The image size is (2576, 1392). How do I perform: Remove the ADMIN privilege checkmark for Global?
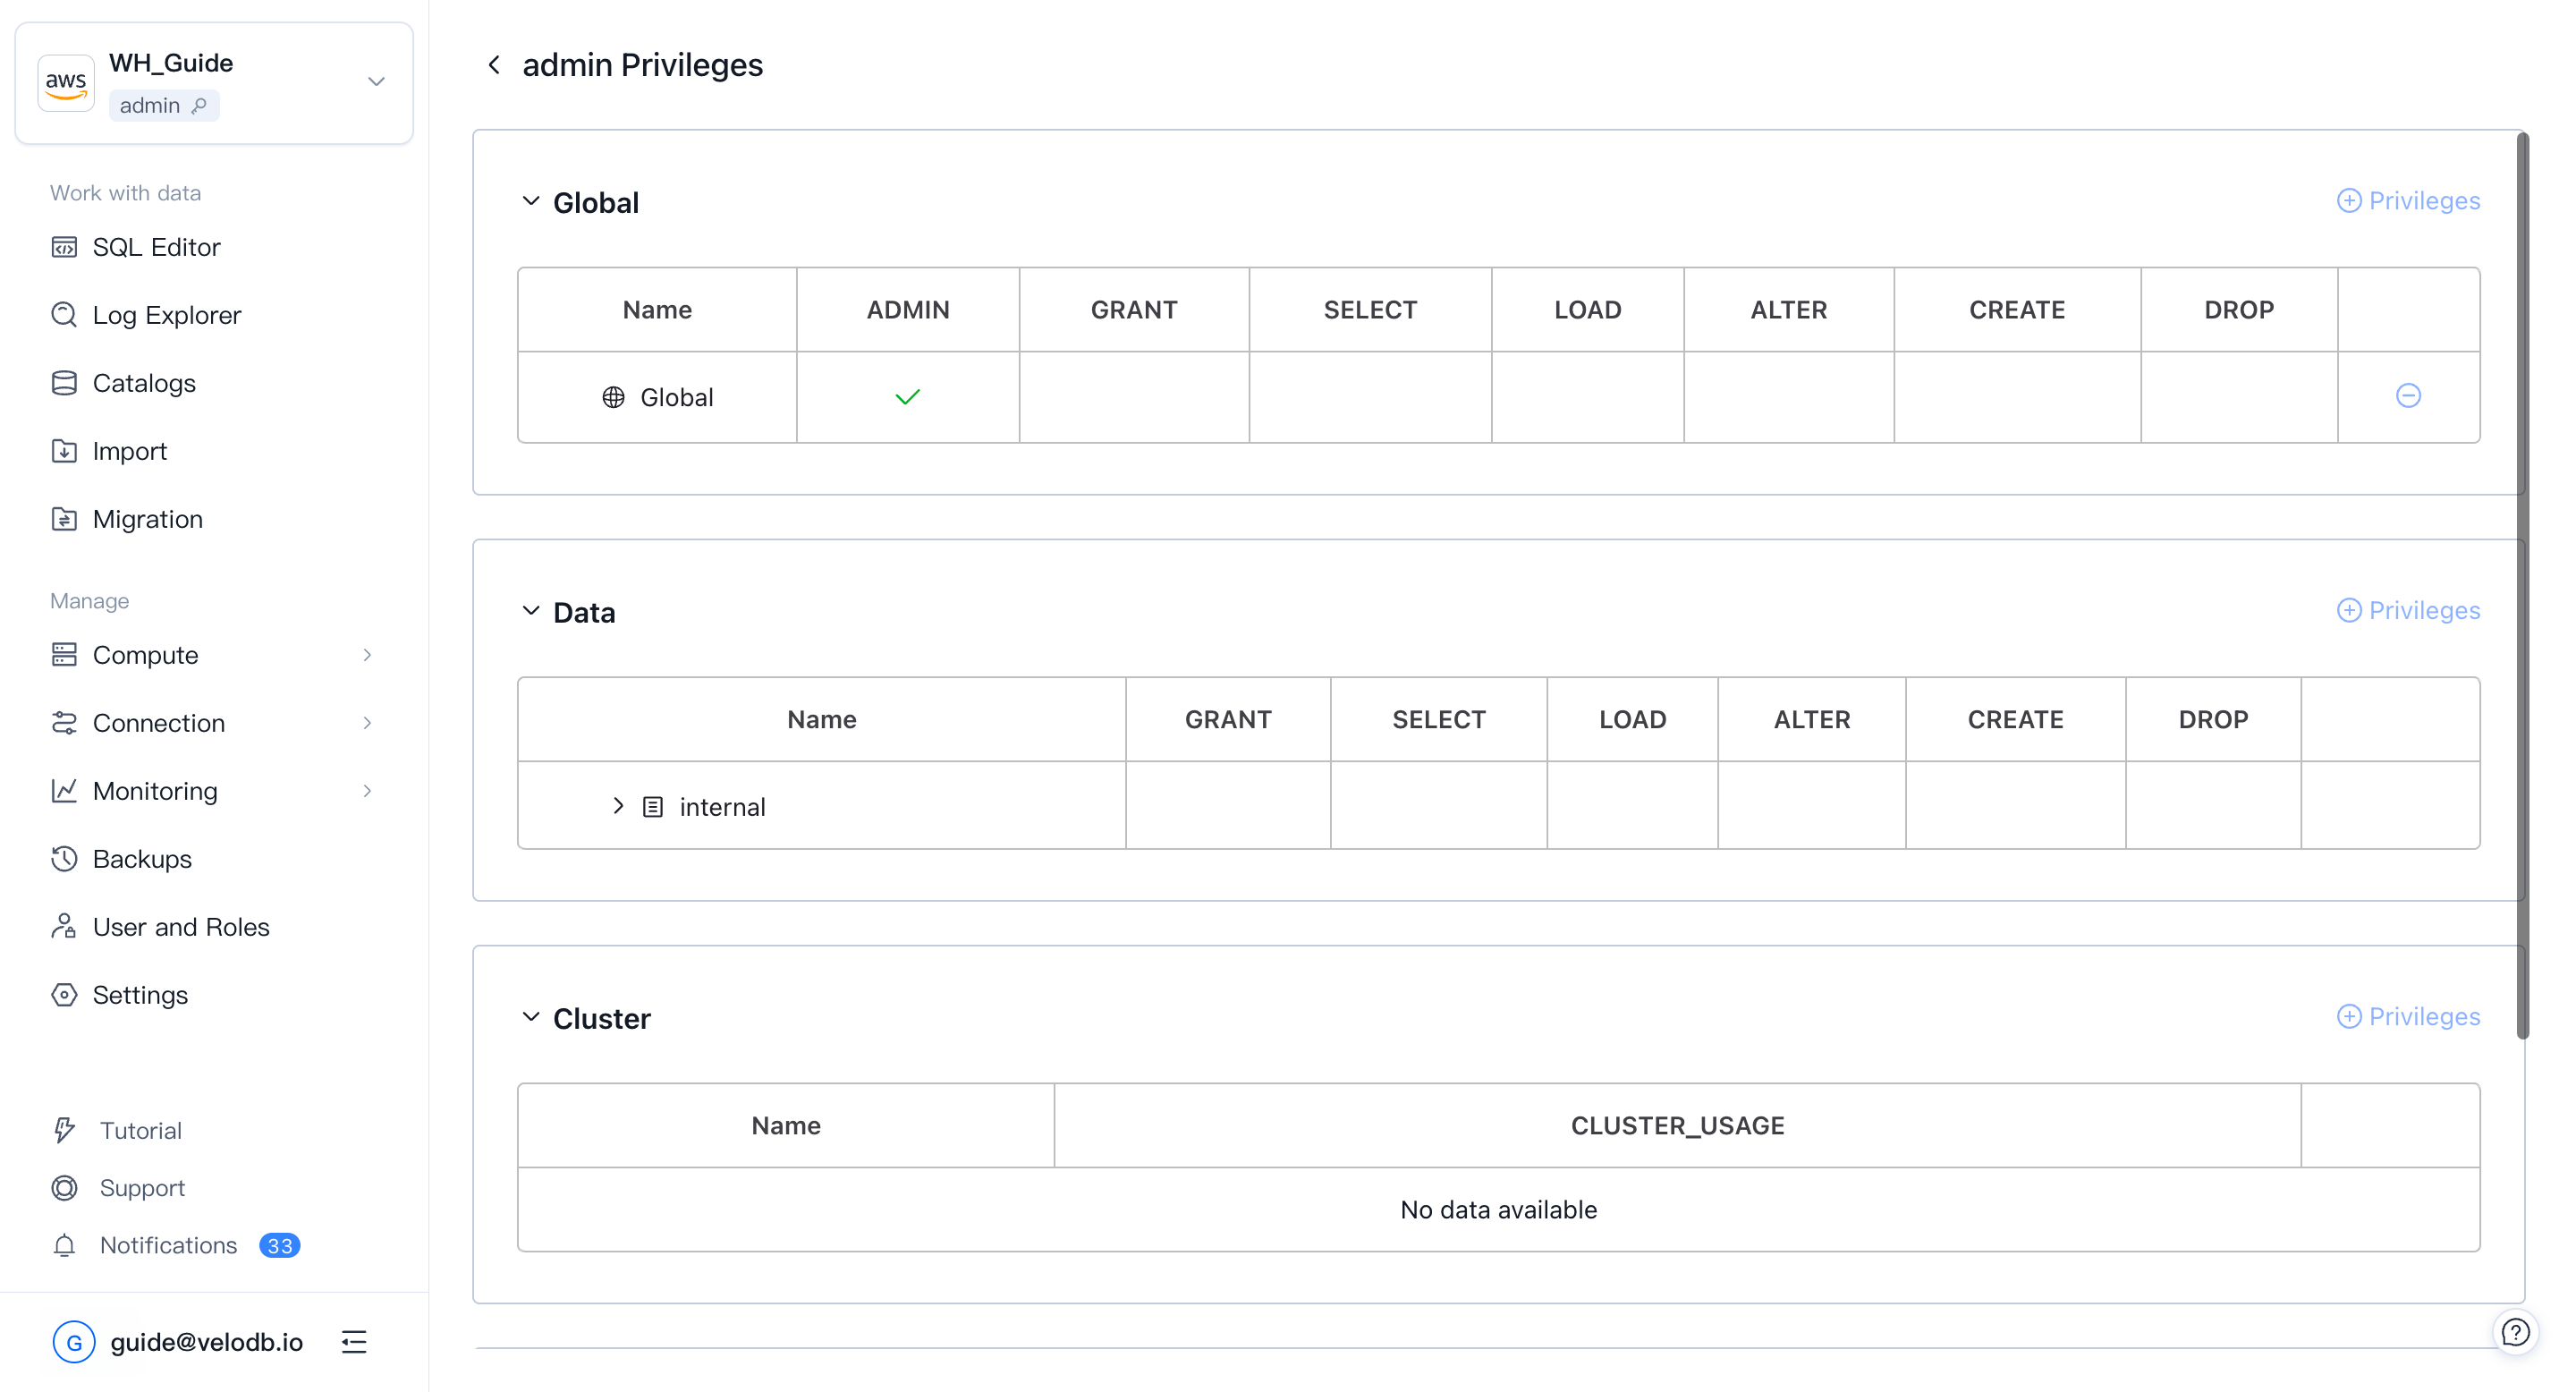click(907, 396)
